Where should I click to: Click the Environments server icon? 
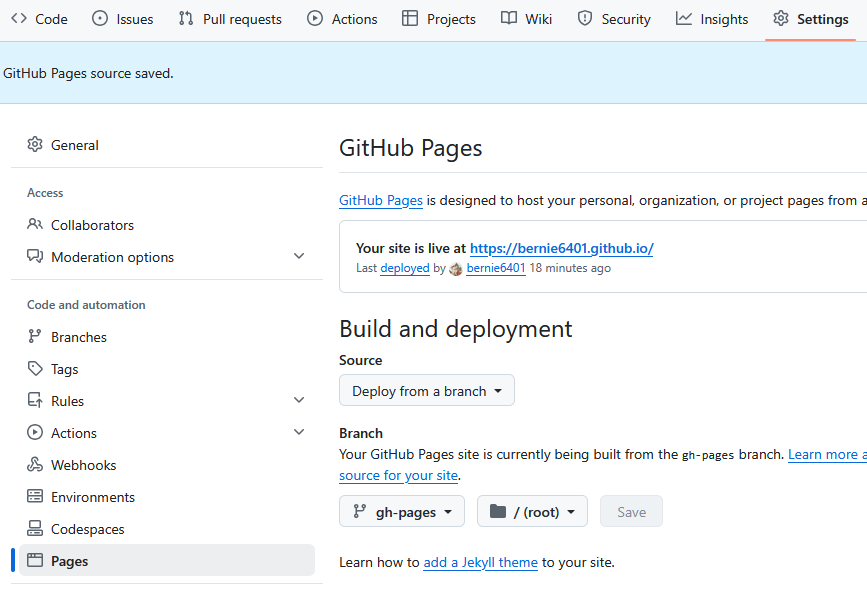35,496
